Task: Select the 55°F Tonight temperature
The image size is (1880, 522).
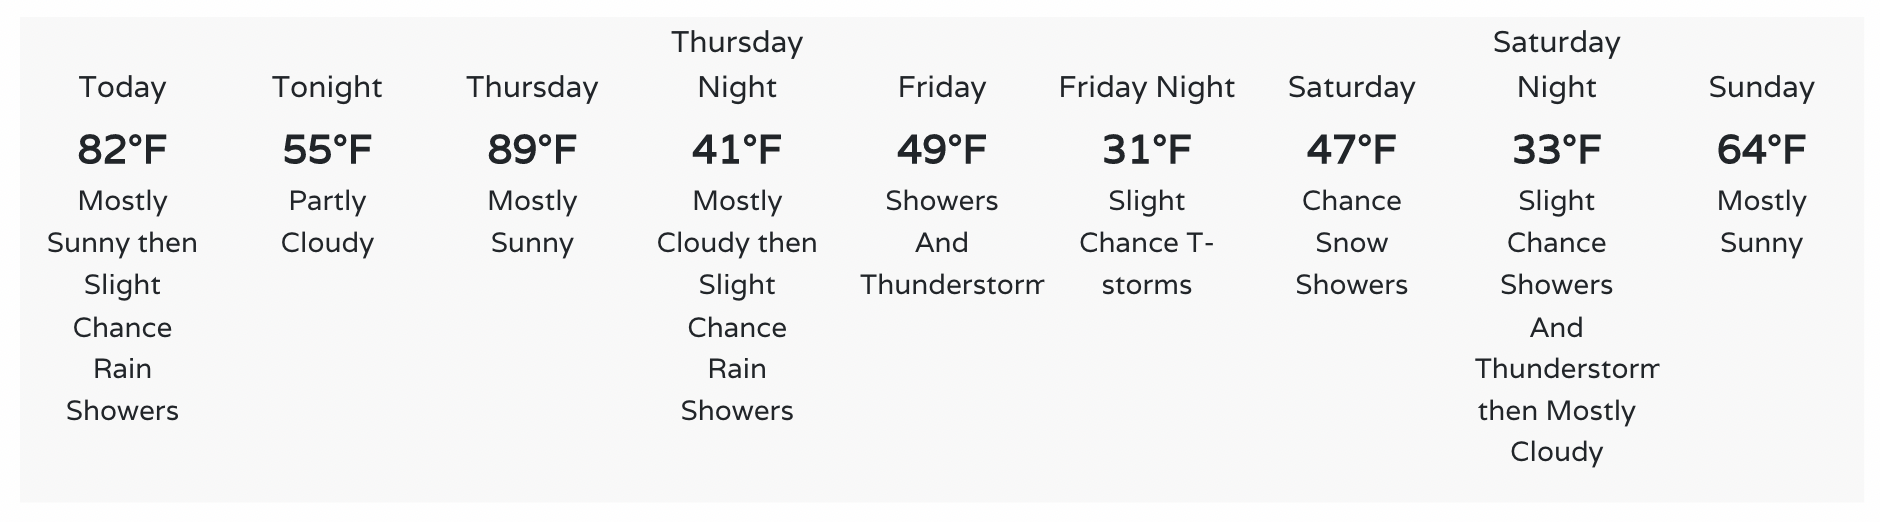Action: pyautogui.click(x=327, y=150)
